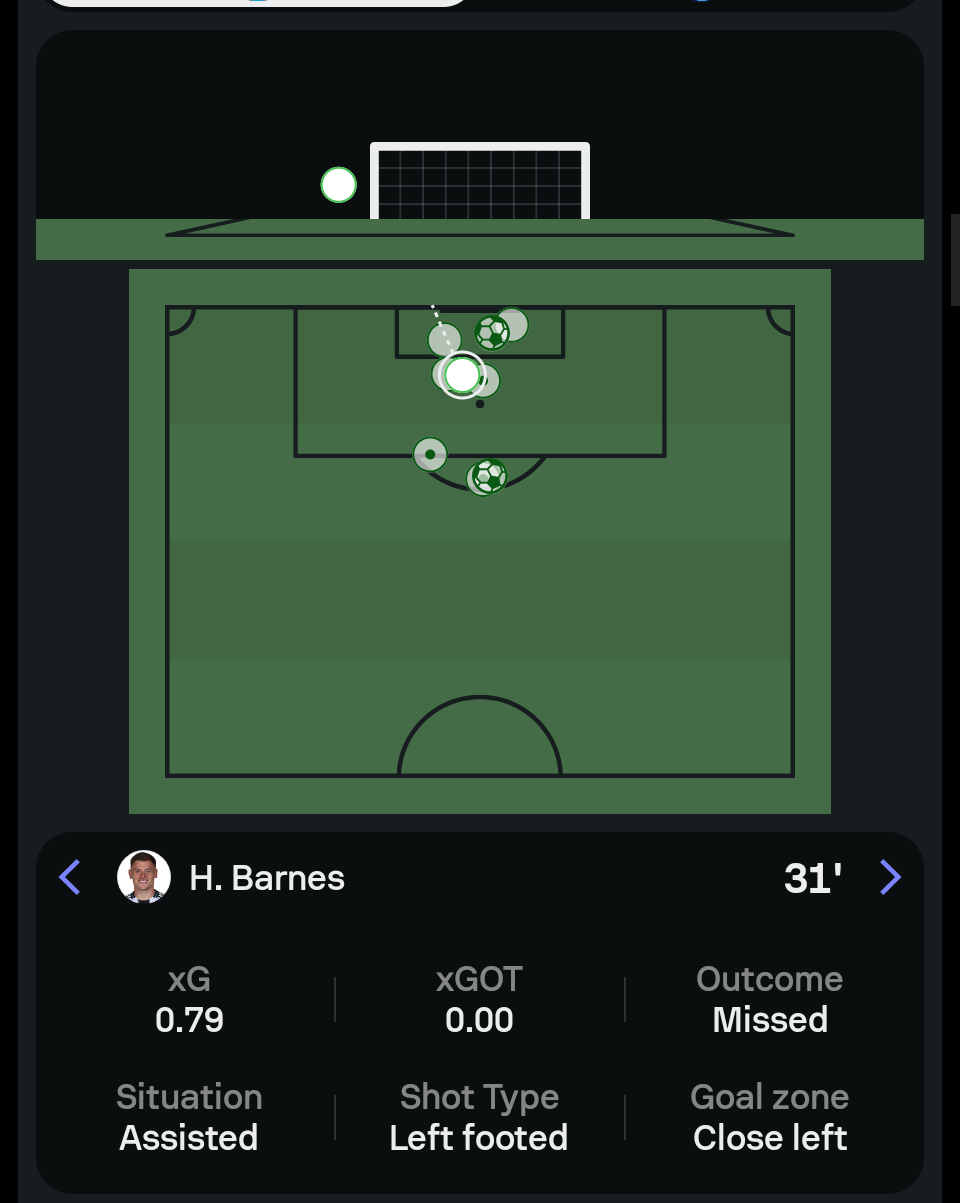Image resolution: width=960 pixels, height=1203 pixels.
Task: Select the goal ball marker inside six-yard box
Action: tap(492, 332)
